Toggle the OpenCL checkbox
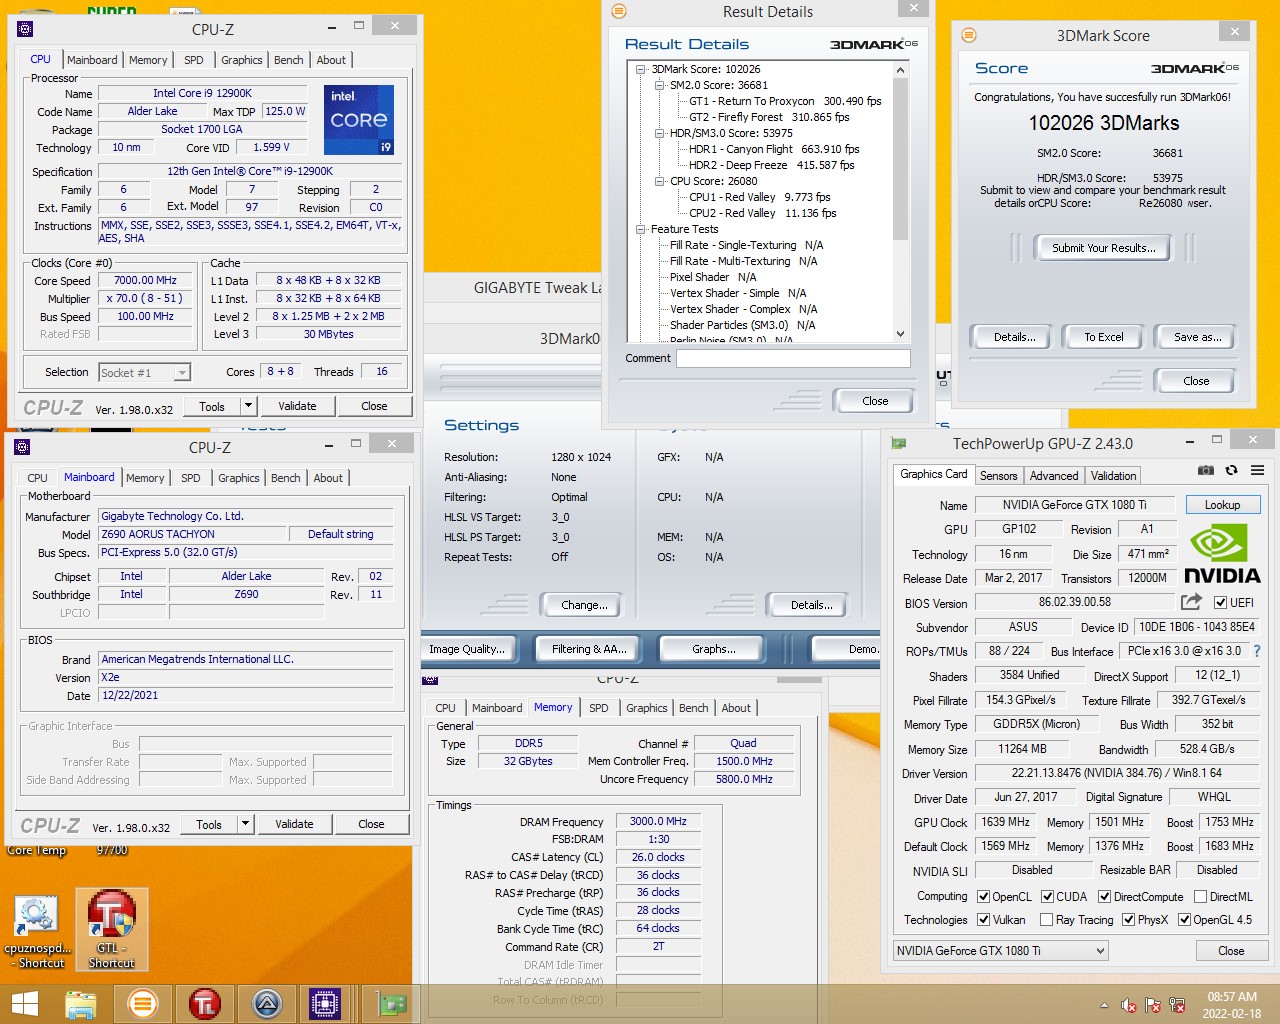Screen dimensions: 1280x1024 point(983,896)
